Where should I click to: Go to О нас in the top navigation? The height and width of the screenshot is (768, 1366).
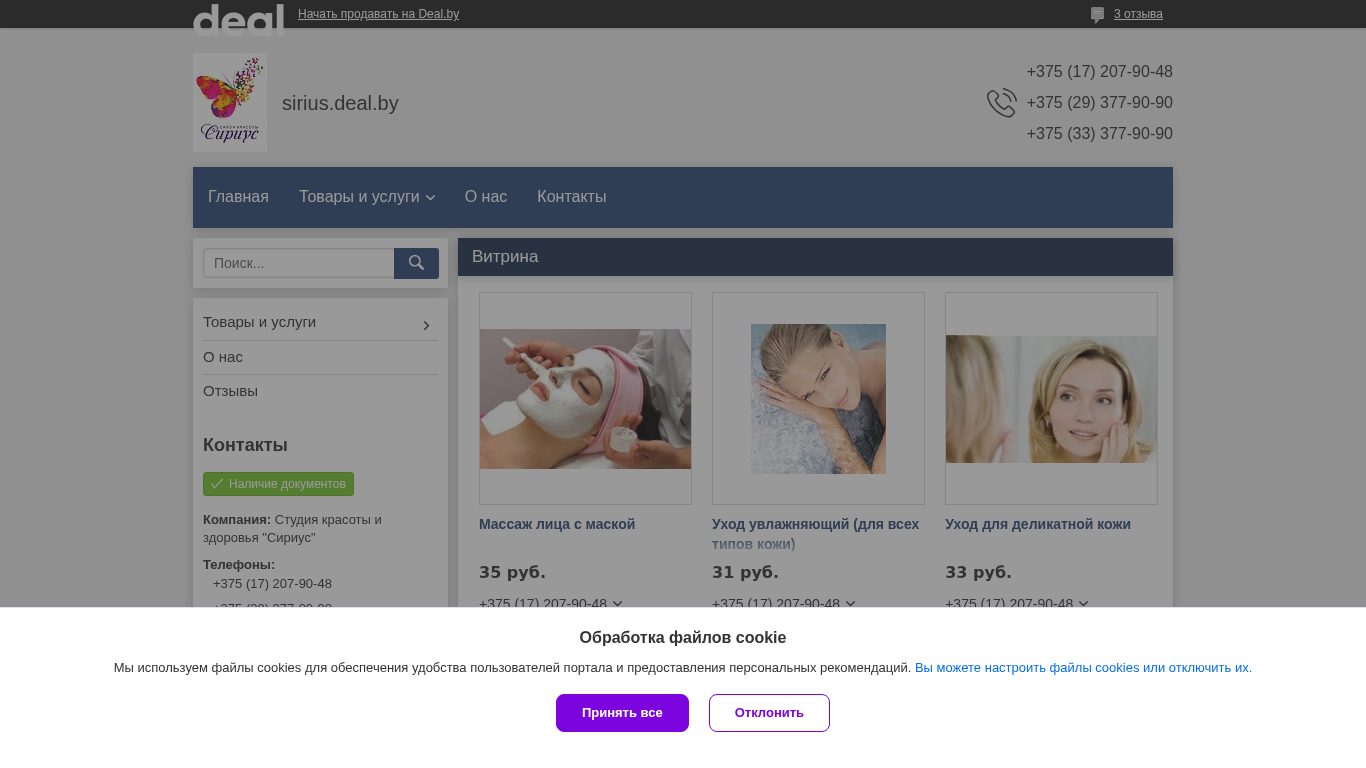click(x=486, y=197)
